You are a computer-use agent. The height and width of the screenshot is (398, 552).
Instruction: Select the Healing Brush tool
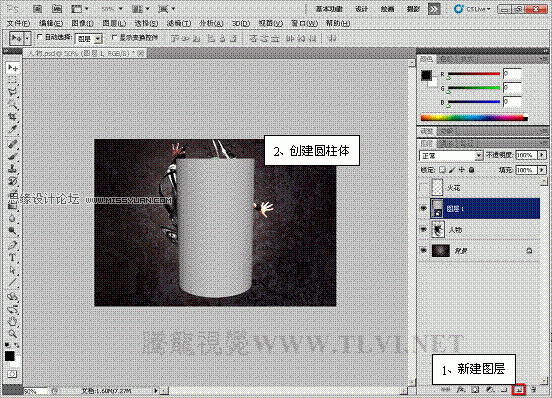coord(13,144)
